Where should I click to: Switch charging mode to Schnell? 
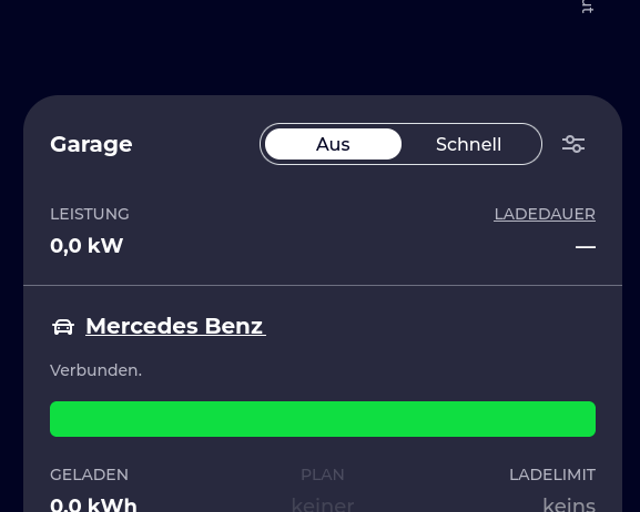tap(469, 144)
